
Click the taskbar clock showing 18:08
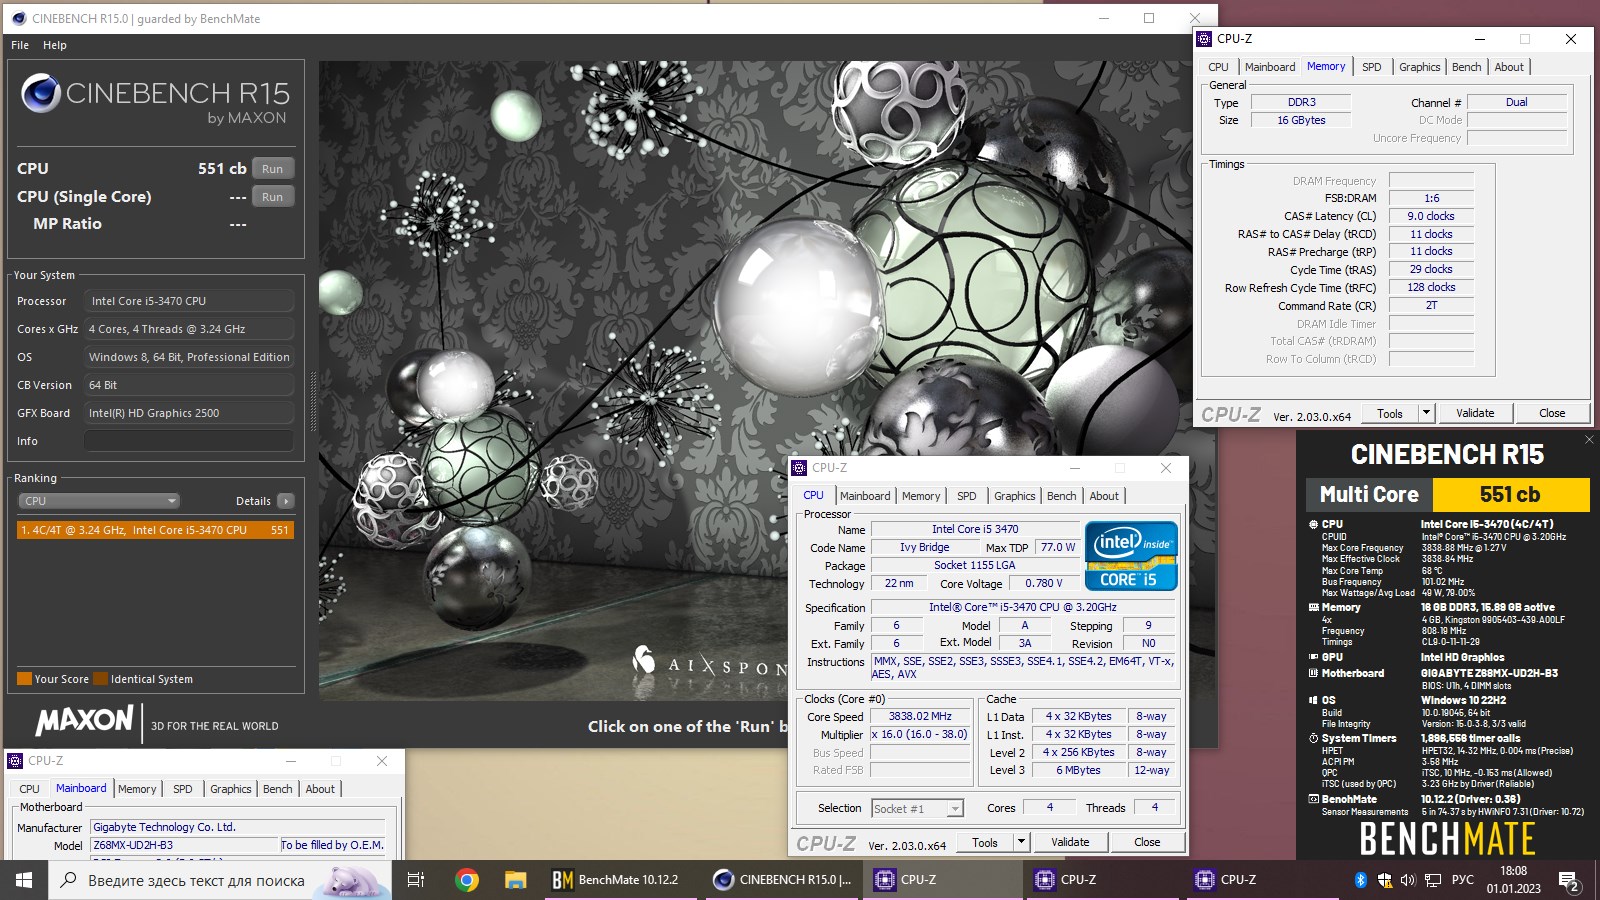point(1514,880)
